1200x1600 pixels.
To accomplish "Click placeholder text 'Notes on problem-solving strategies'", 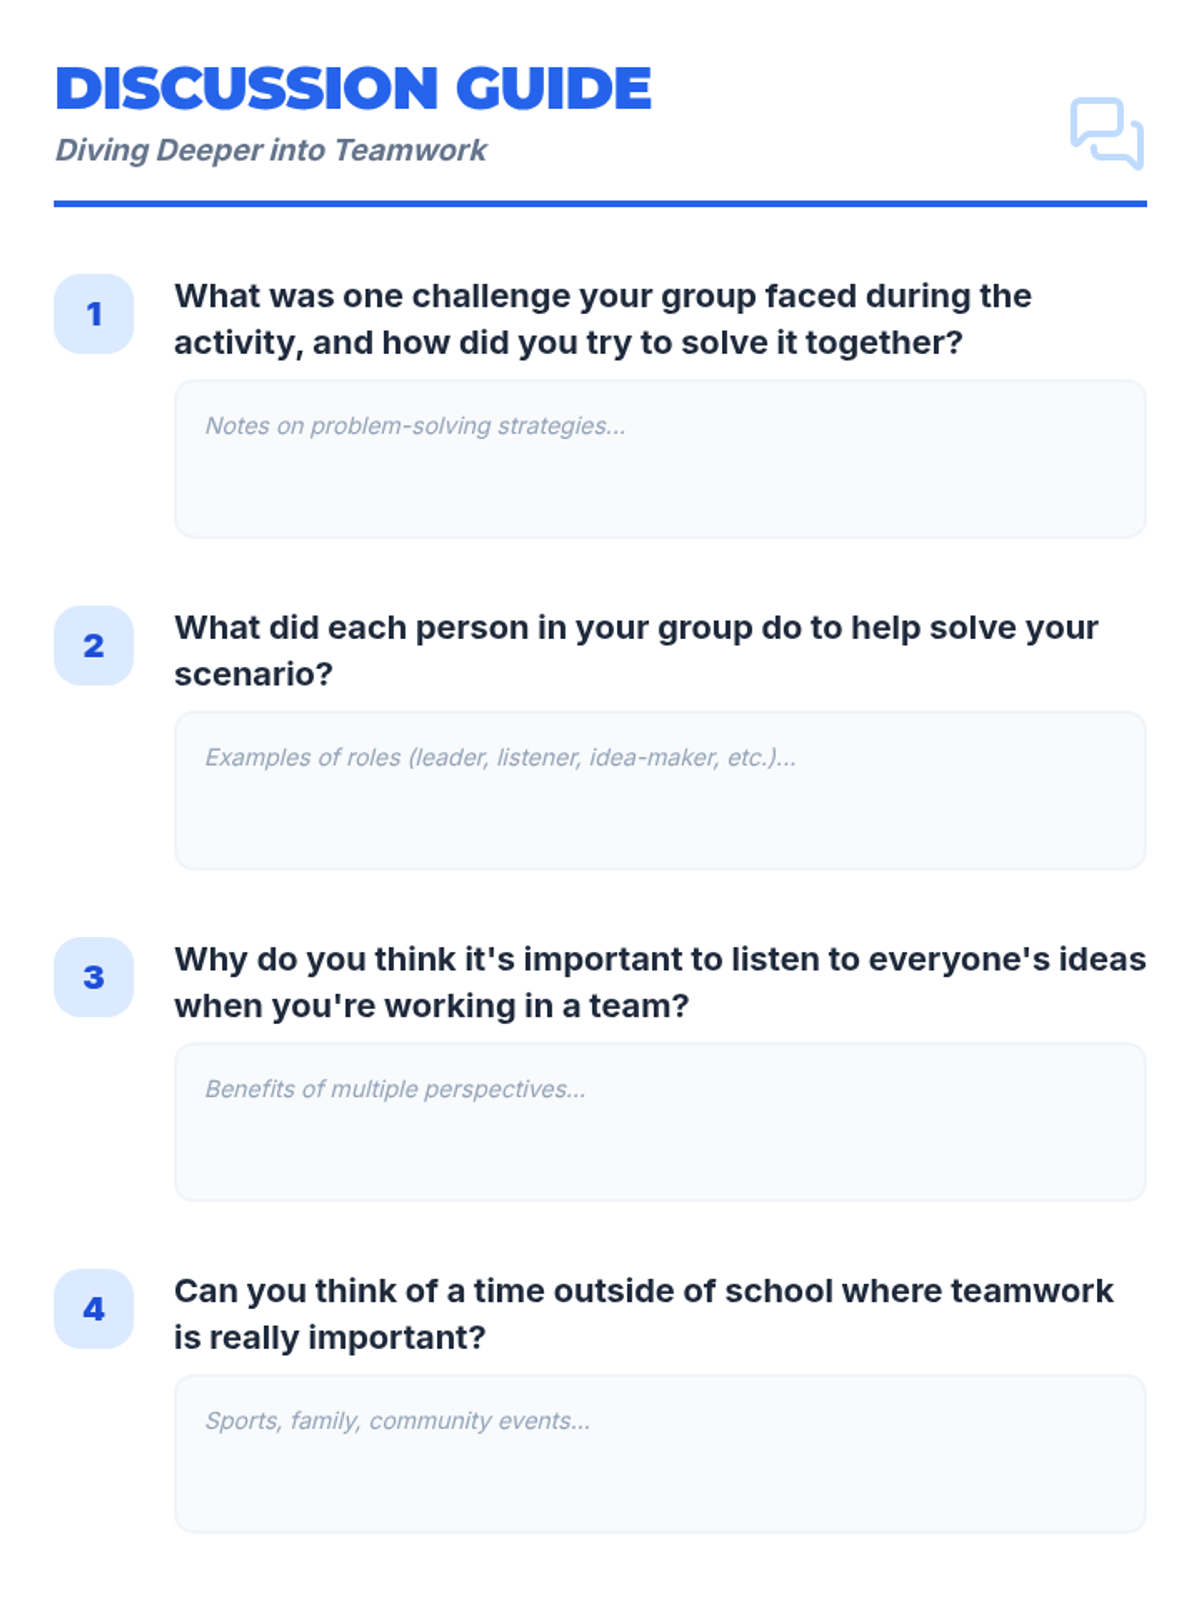I will (415, 426).
